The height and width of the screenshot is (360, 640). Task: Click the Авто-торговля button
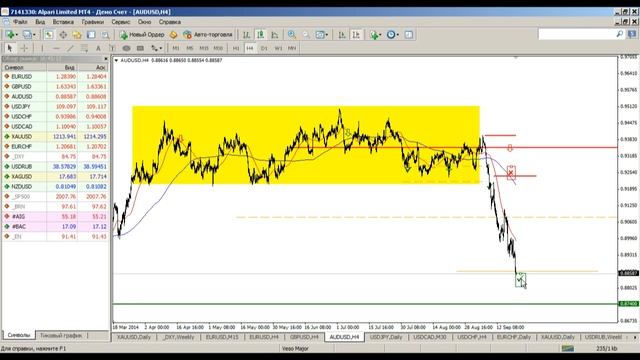point(208,35)
